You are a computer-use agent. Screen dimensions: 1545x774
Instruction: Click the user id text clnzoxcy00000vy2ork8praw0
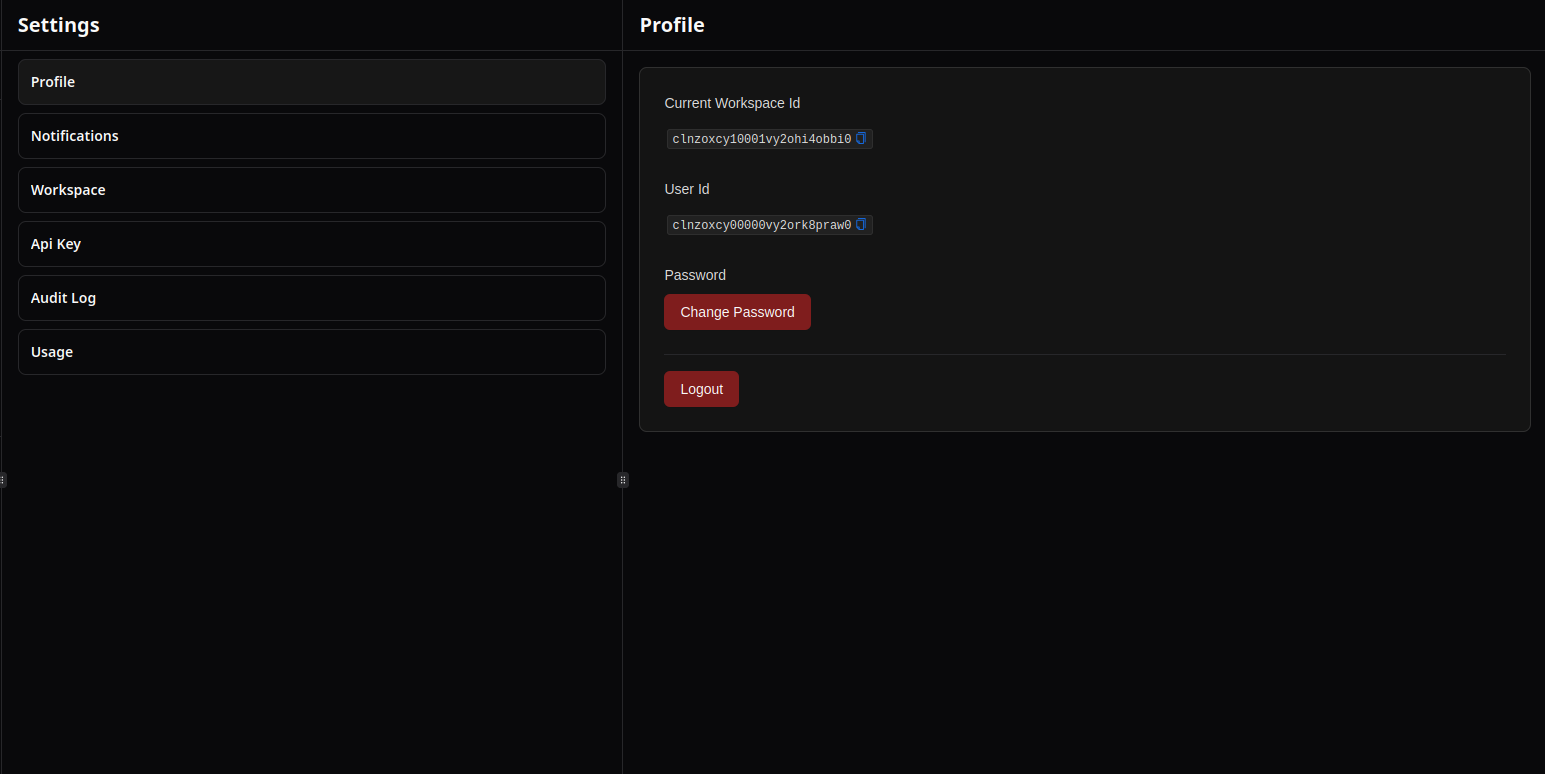click(x=761, y=225)
